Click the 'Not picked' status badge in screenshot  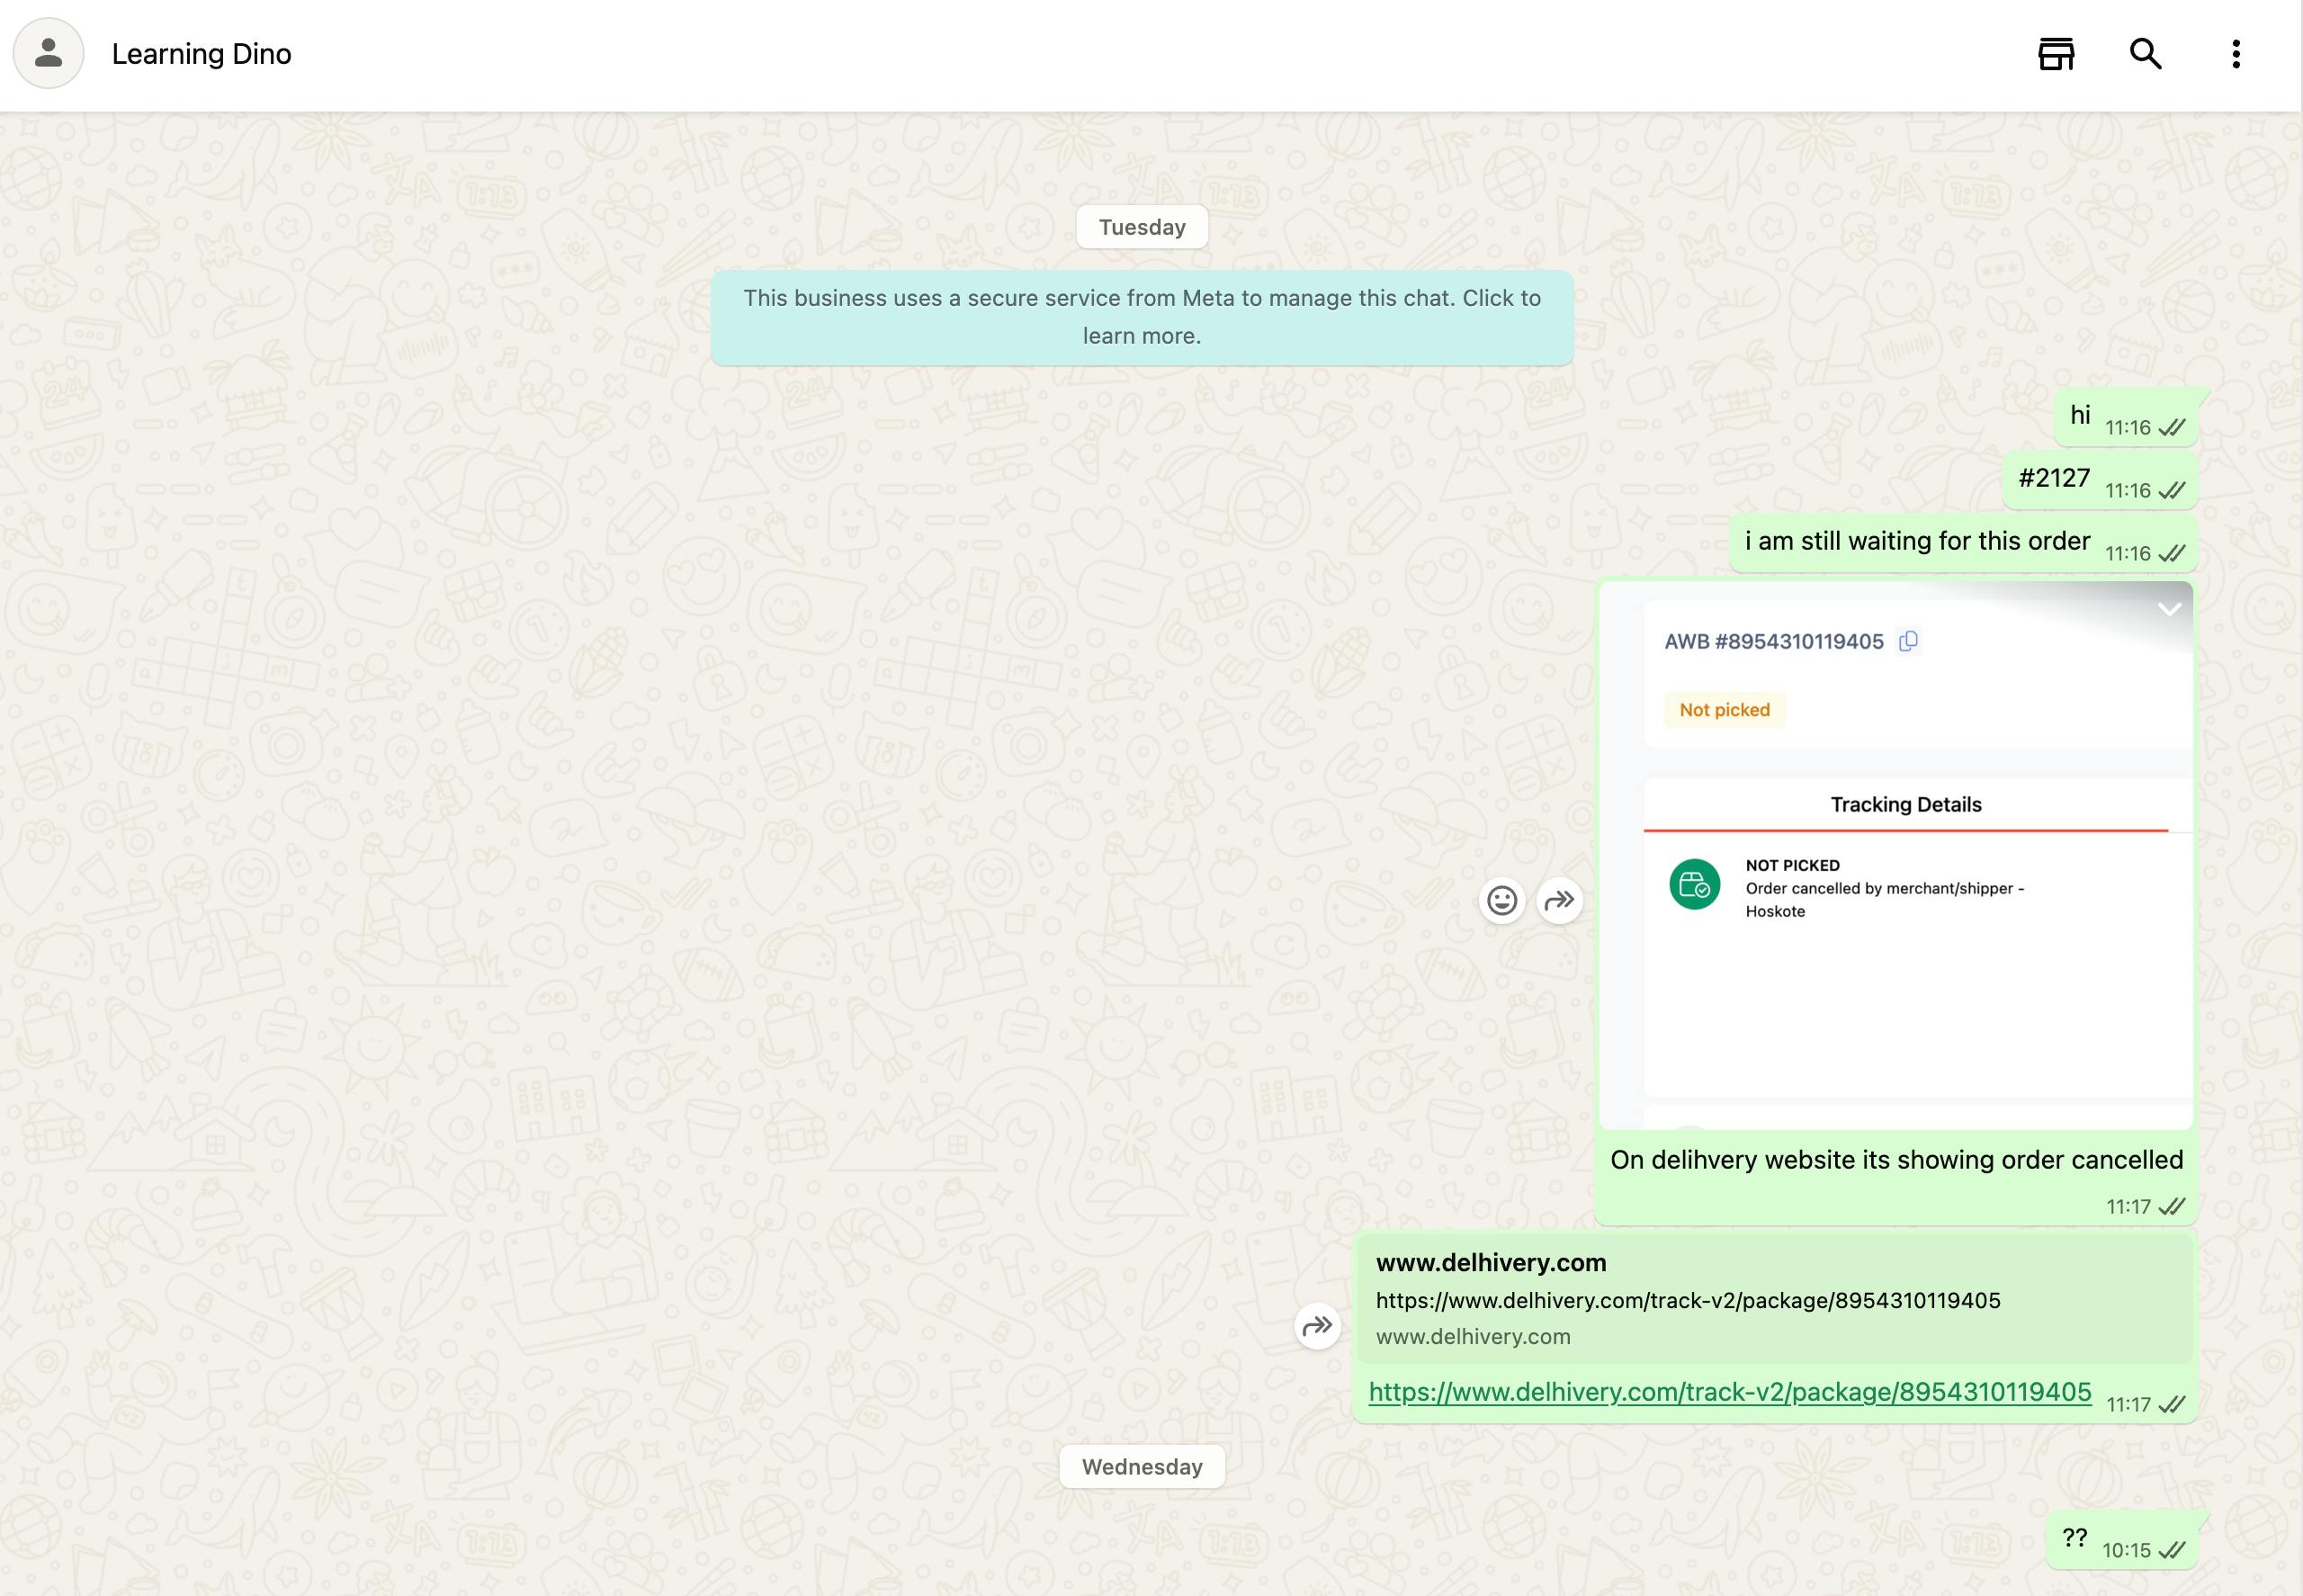1725,710
